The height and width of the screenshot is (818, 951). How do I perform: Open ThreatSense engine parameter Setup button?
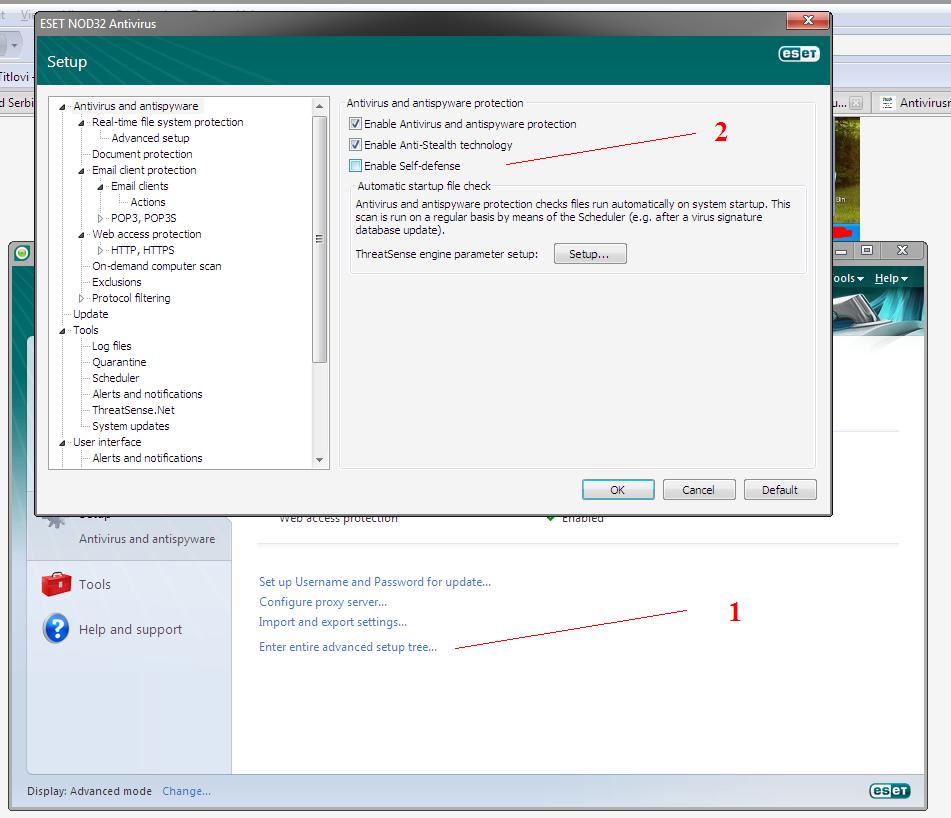click(x=590, y=254)
